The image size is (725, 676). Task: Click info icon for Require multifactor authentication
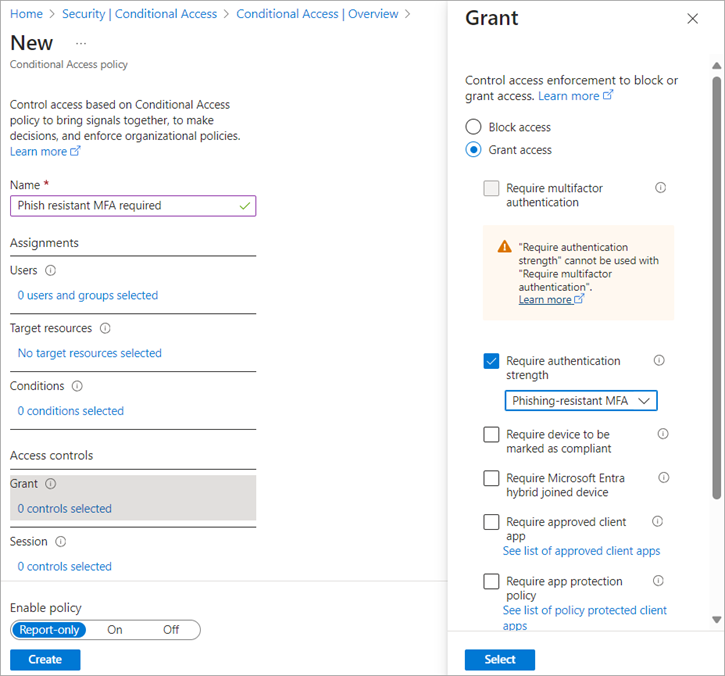coord(660,188)
